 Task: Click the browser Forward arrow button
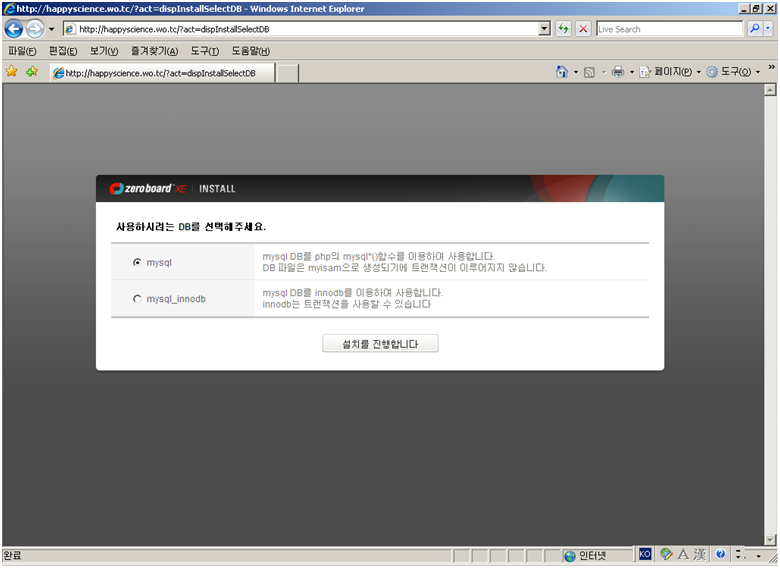point(35,29)
